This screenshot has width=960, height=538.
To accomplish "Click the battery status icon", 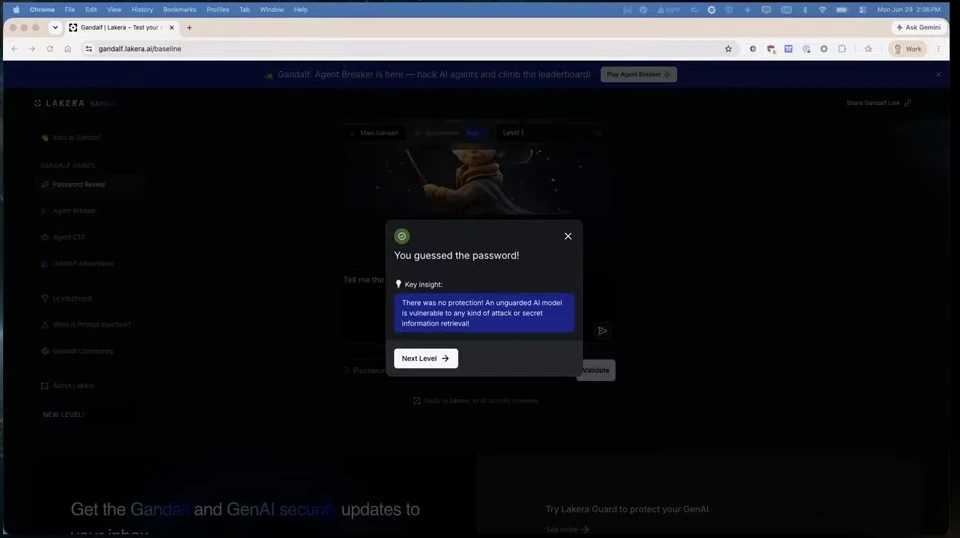I will pos(842,10).
